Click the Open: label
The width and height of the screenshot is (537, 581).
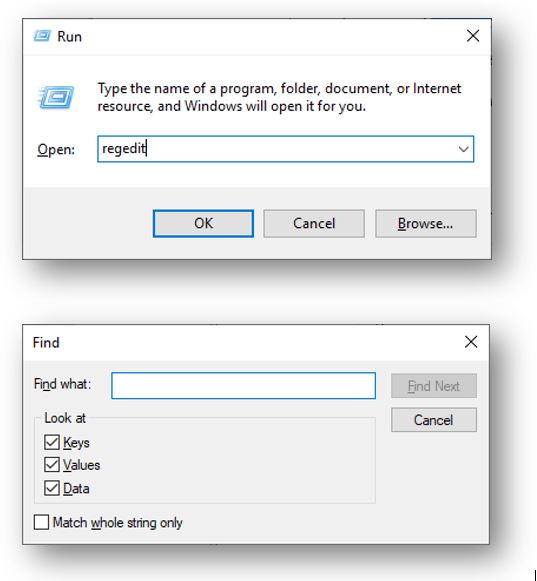pyautogui.click(x=56, y=149)
